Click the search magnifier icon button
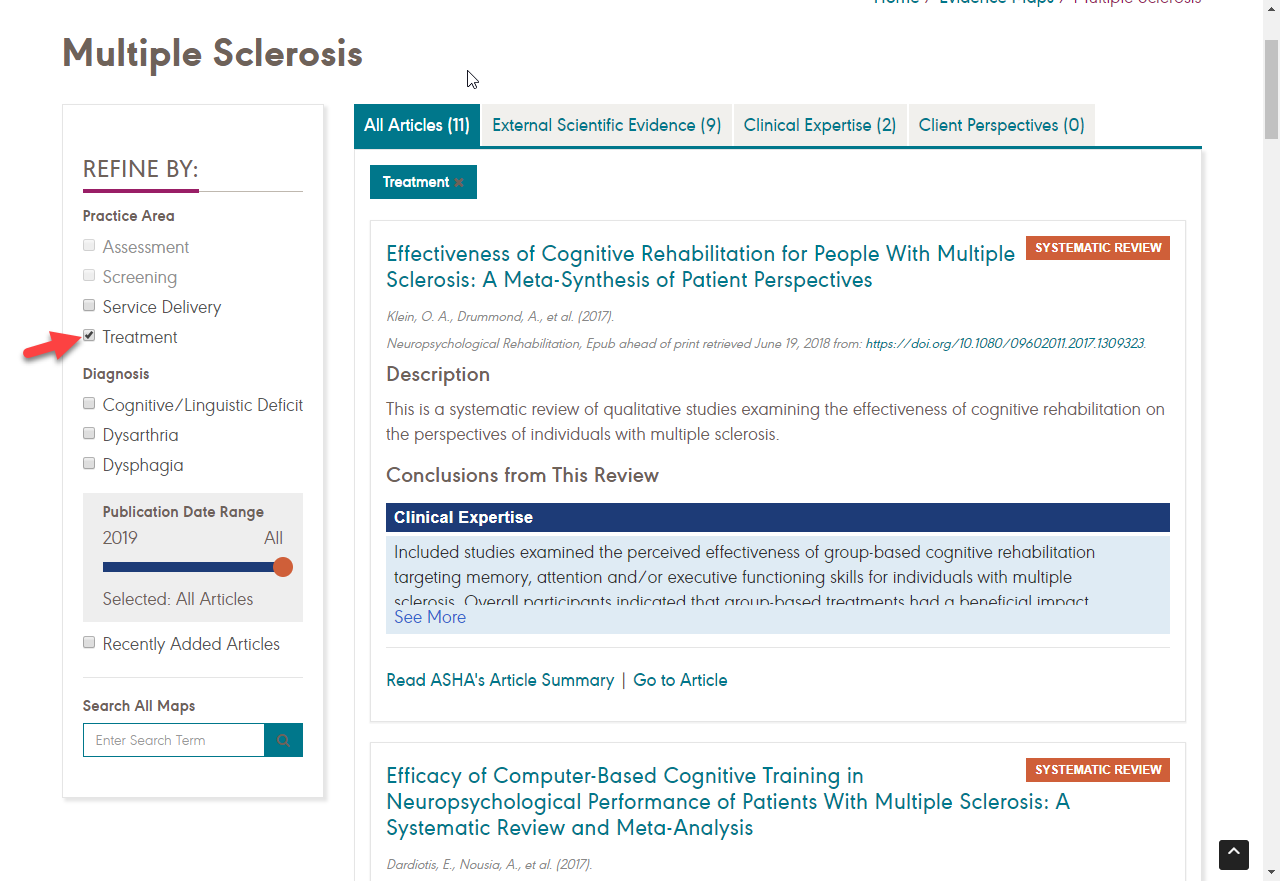The image size is (1280, 881). click(283, 740)
